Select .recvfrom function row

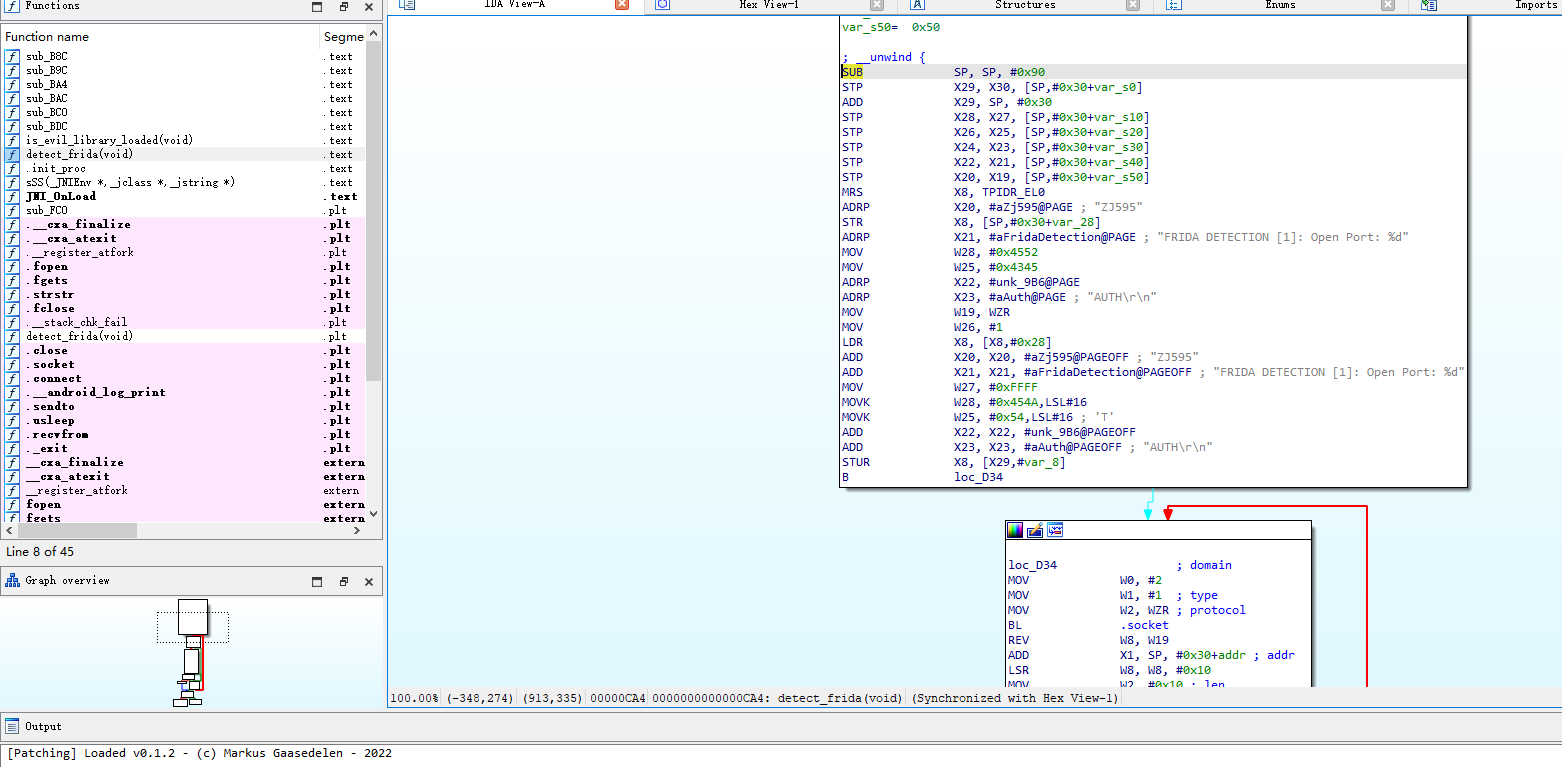point(184,434)
